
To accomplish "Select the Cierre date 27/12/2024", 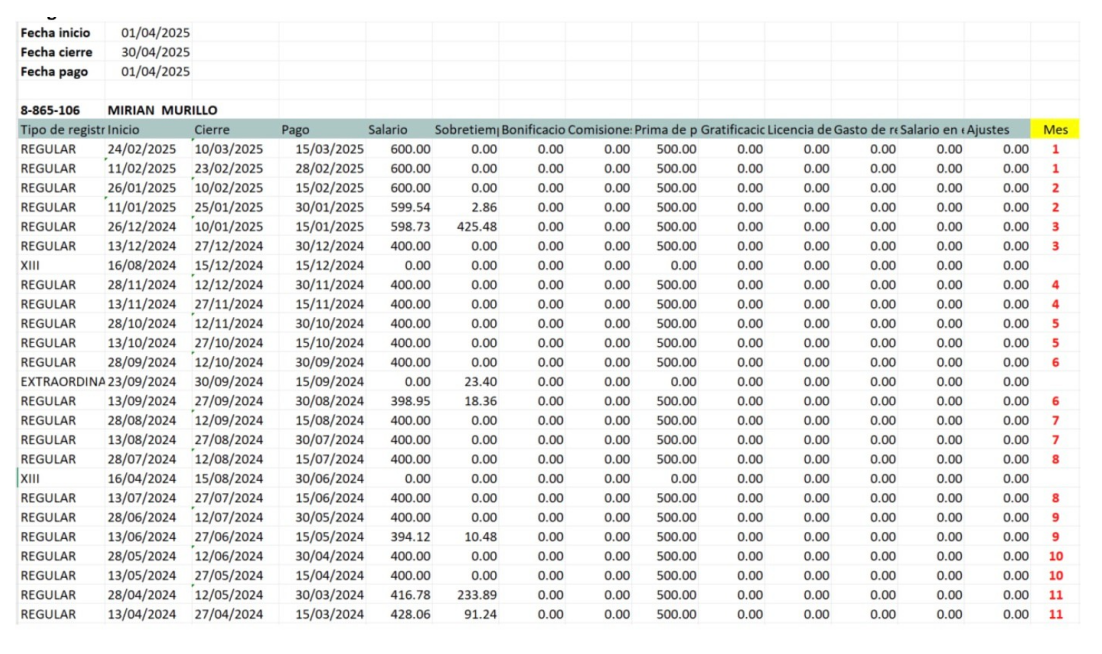I will pos(228,246).
